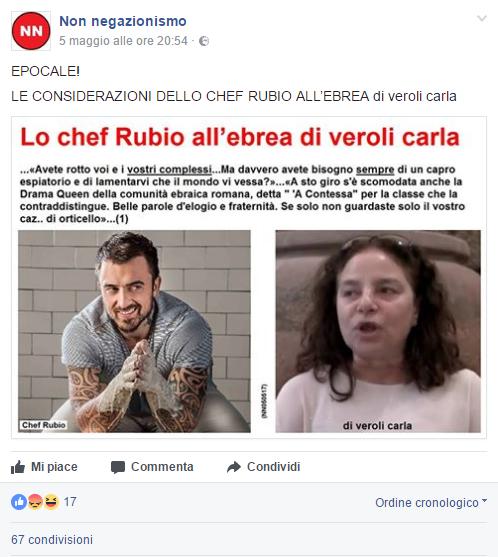Click the blue Like reaction icon

[19, 502]
